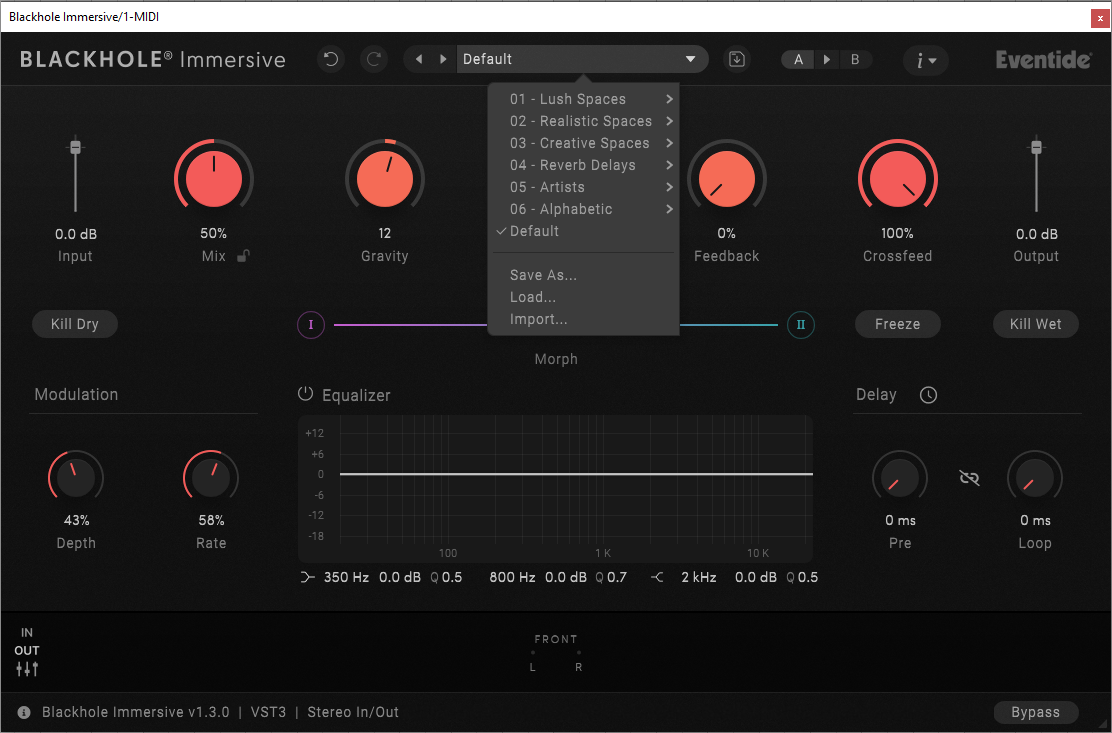Toggle the Freeze button

[897, 324]
